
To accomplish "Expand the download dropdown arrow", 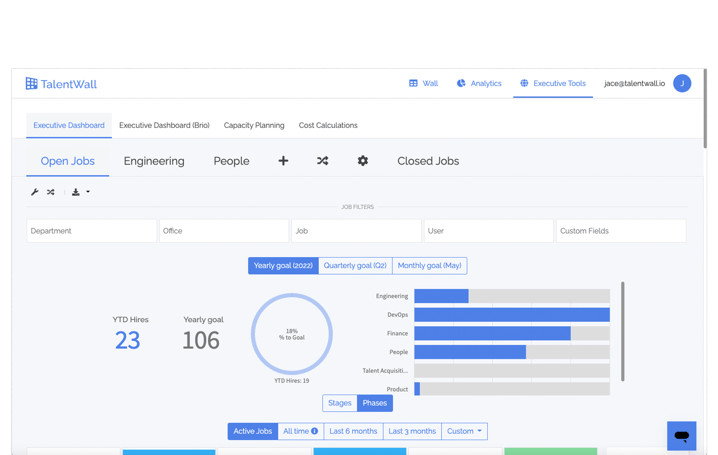I will (88, 192).
